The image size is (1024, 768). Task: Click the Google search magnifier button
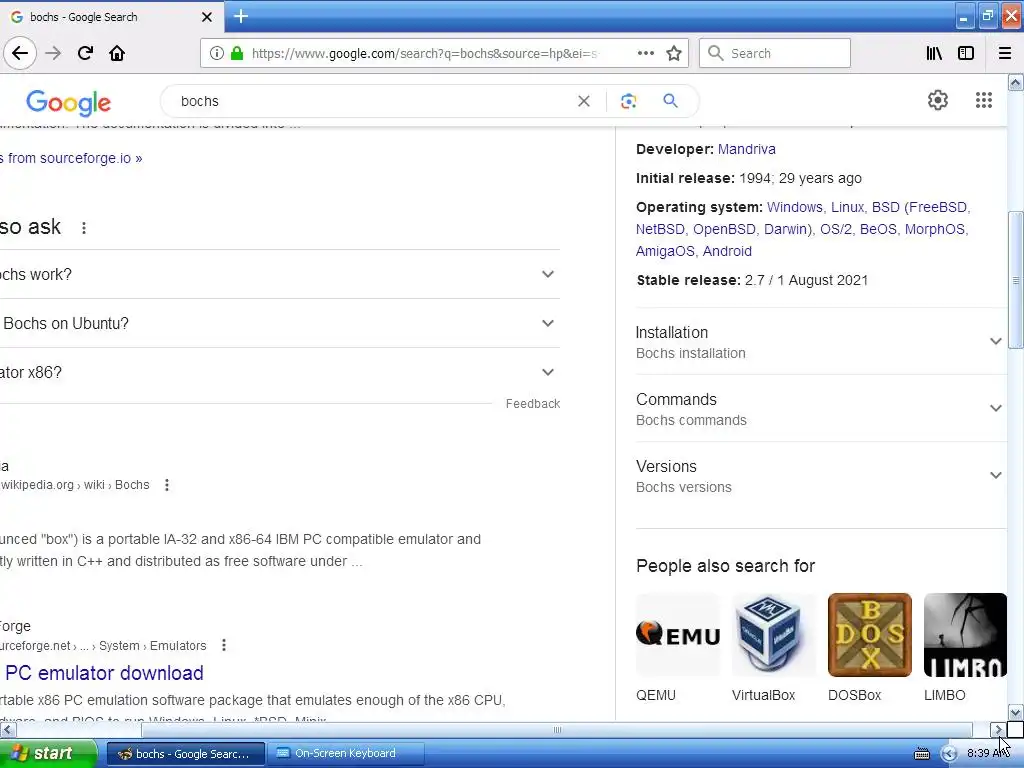coord(670,101)
